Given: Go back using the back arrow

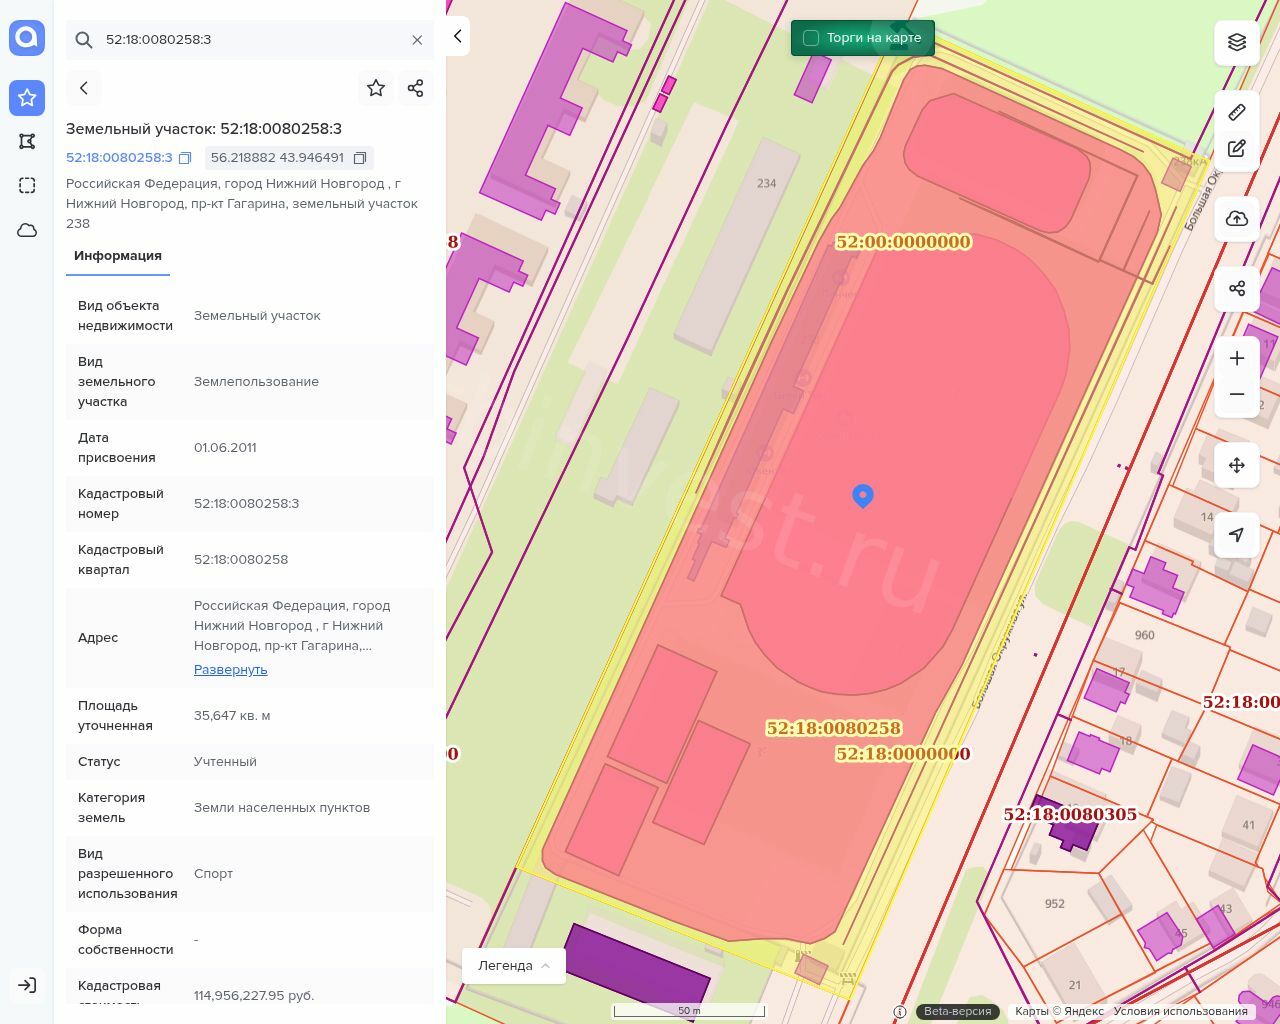Looking at the screenshot, I should (x=84, y=88).
